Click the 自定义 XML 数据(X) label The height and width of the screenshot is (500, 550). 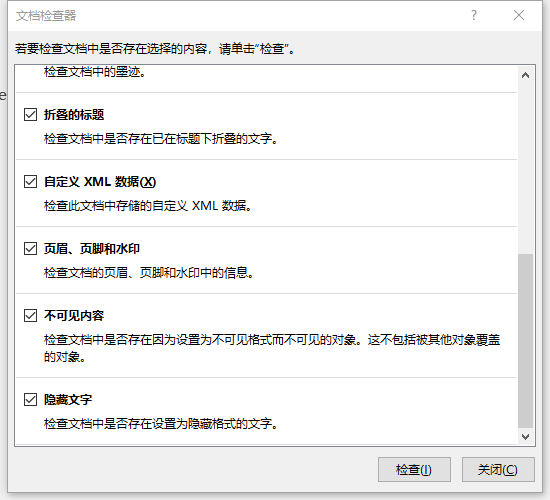(100, 182)
